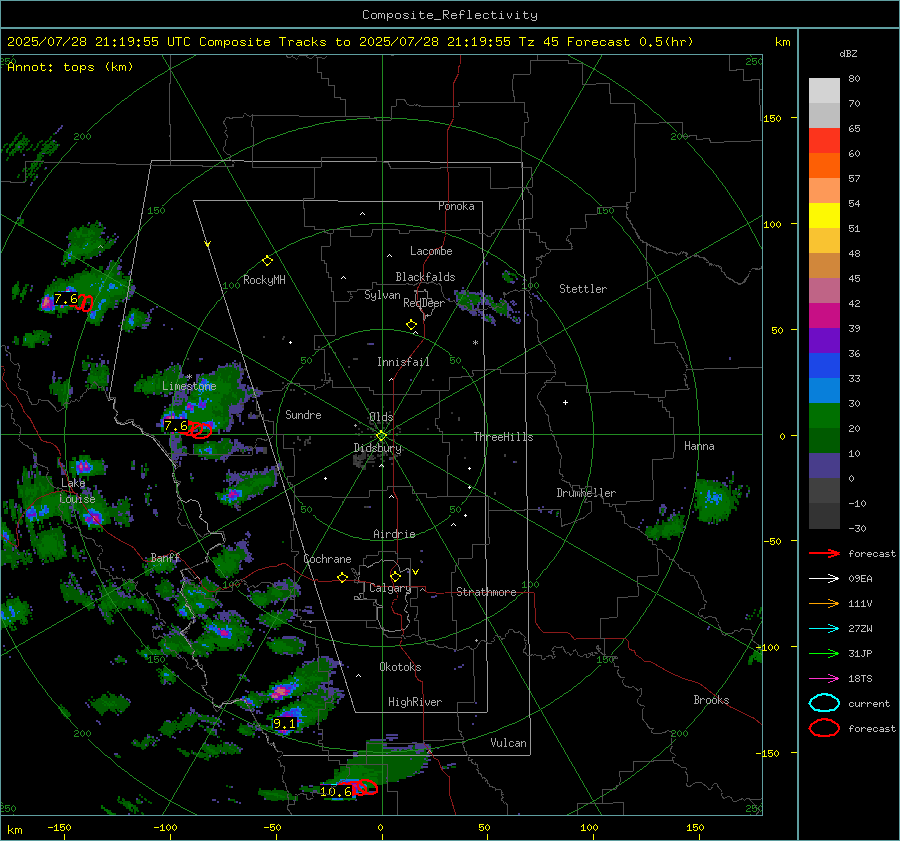The image size is (900, 841).
Task: Click the 7.6 label near Limestone
Action: click(x=176, y=425)
